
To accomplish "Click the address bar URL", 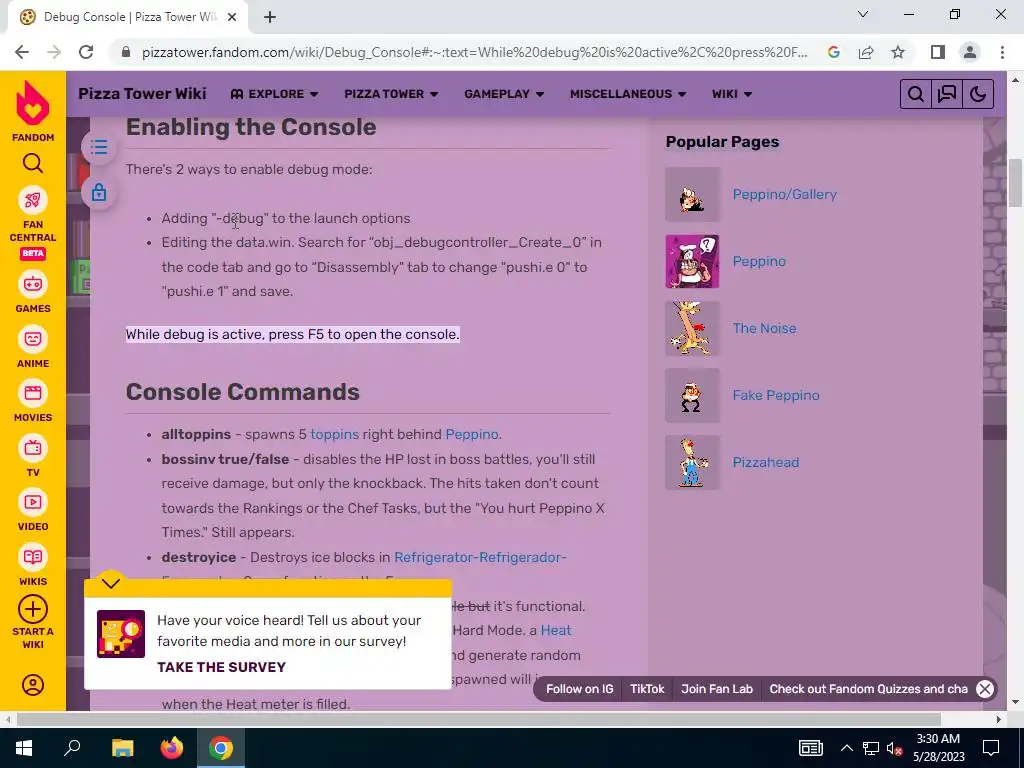I will pyautogui.click(x=475, y=52).
